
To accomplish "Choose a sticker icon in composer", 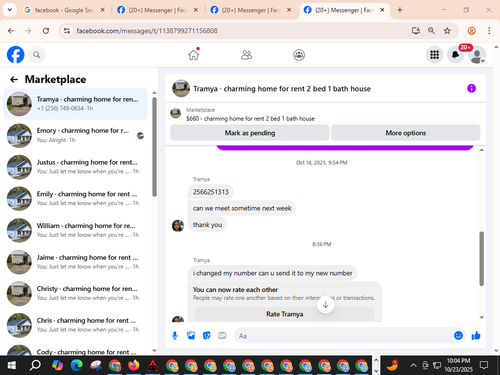I will tap(207, 336).
